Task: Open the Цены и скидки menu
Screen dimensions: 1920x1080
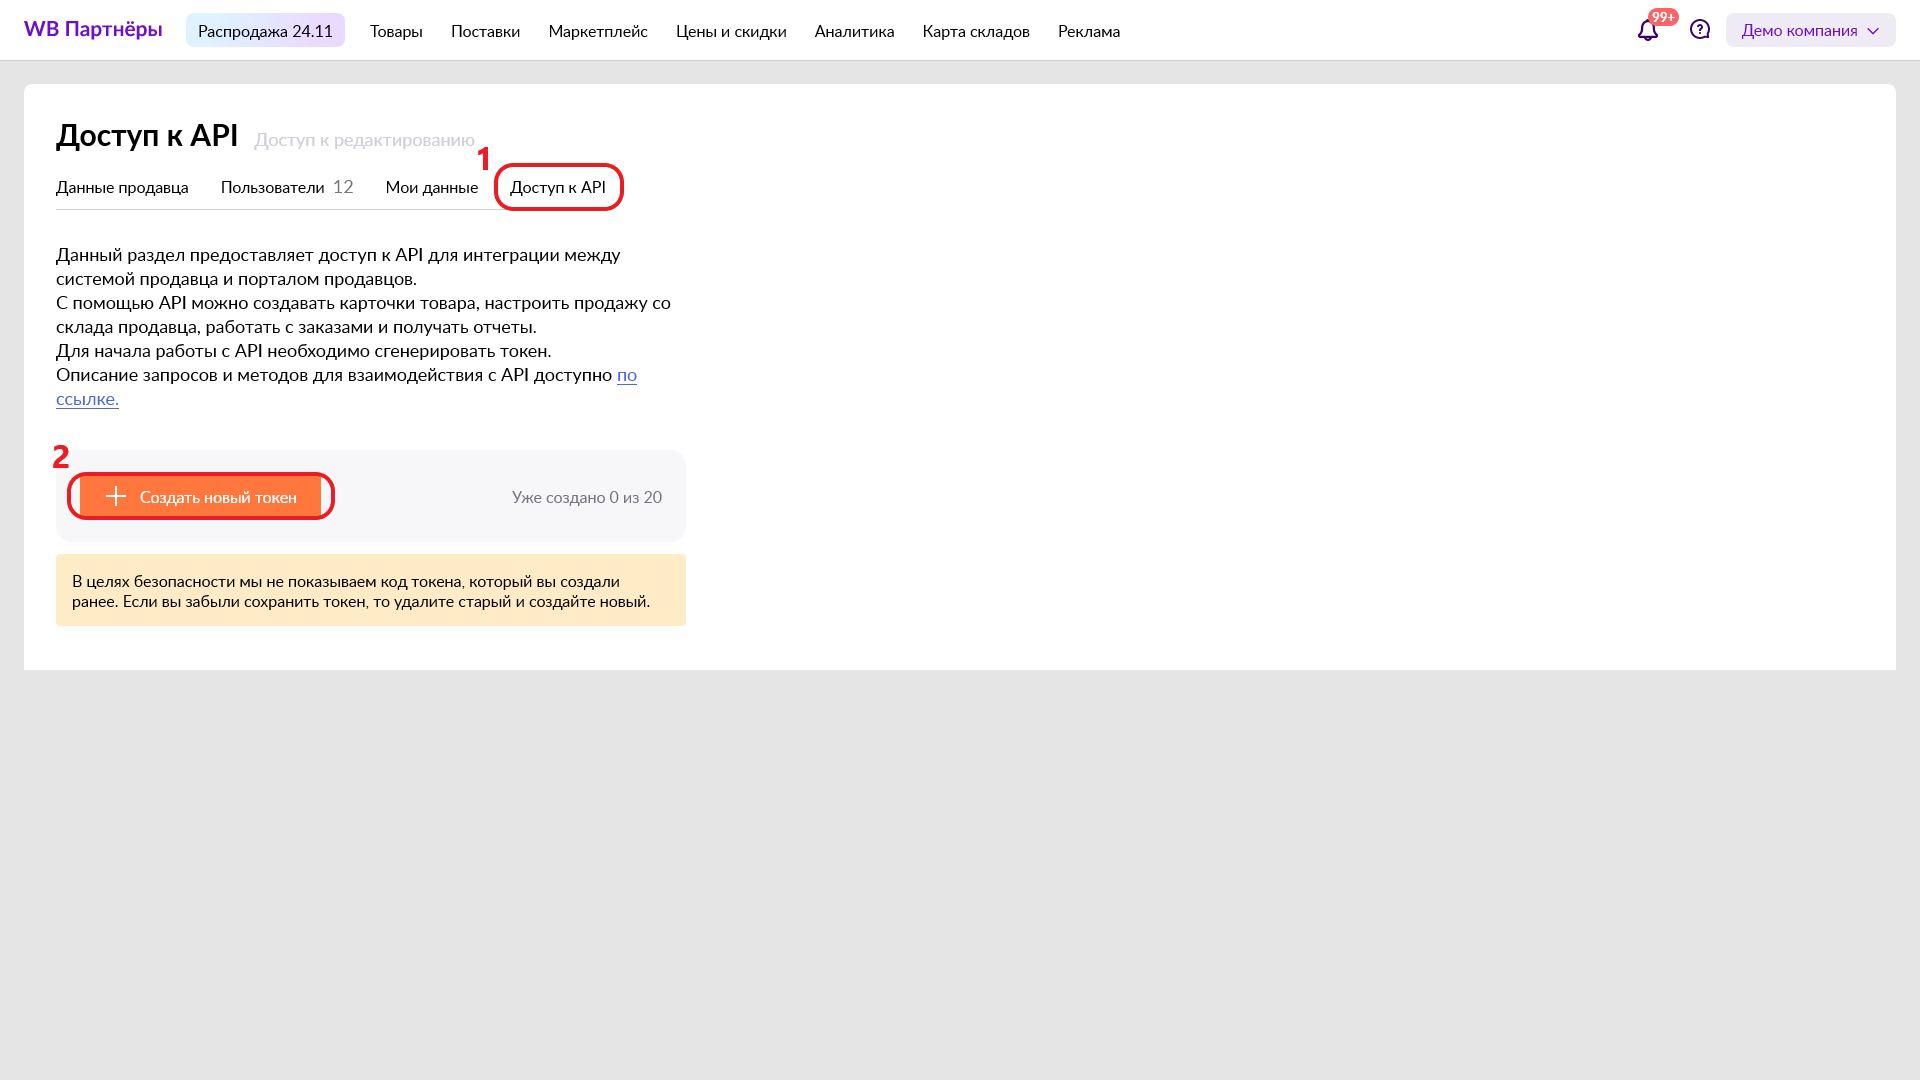Action: click(731, 31)
